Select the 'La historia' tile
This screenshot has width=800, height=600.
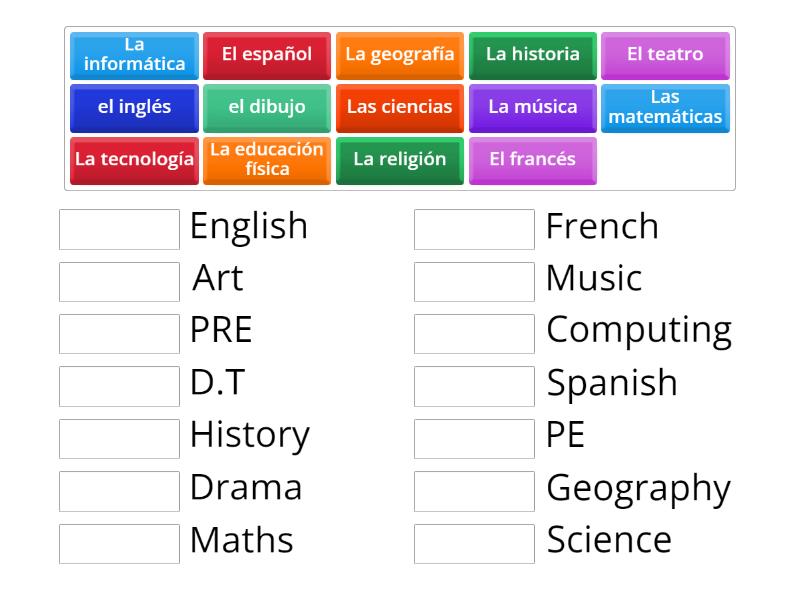(x=533, y=55)
